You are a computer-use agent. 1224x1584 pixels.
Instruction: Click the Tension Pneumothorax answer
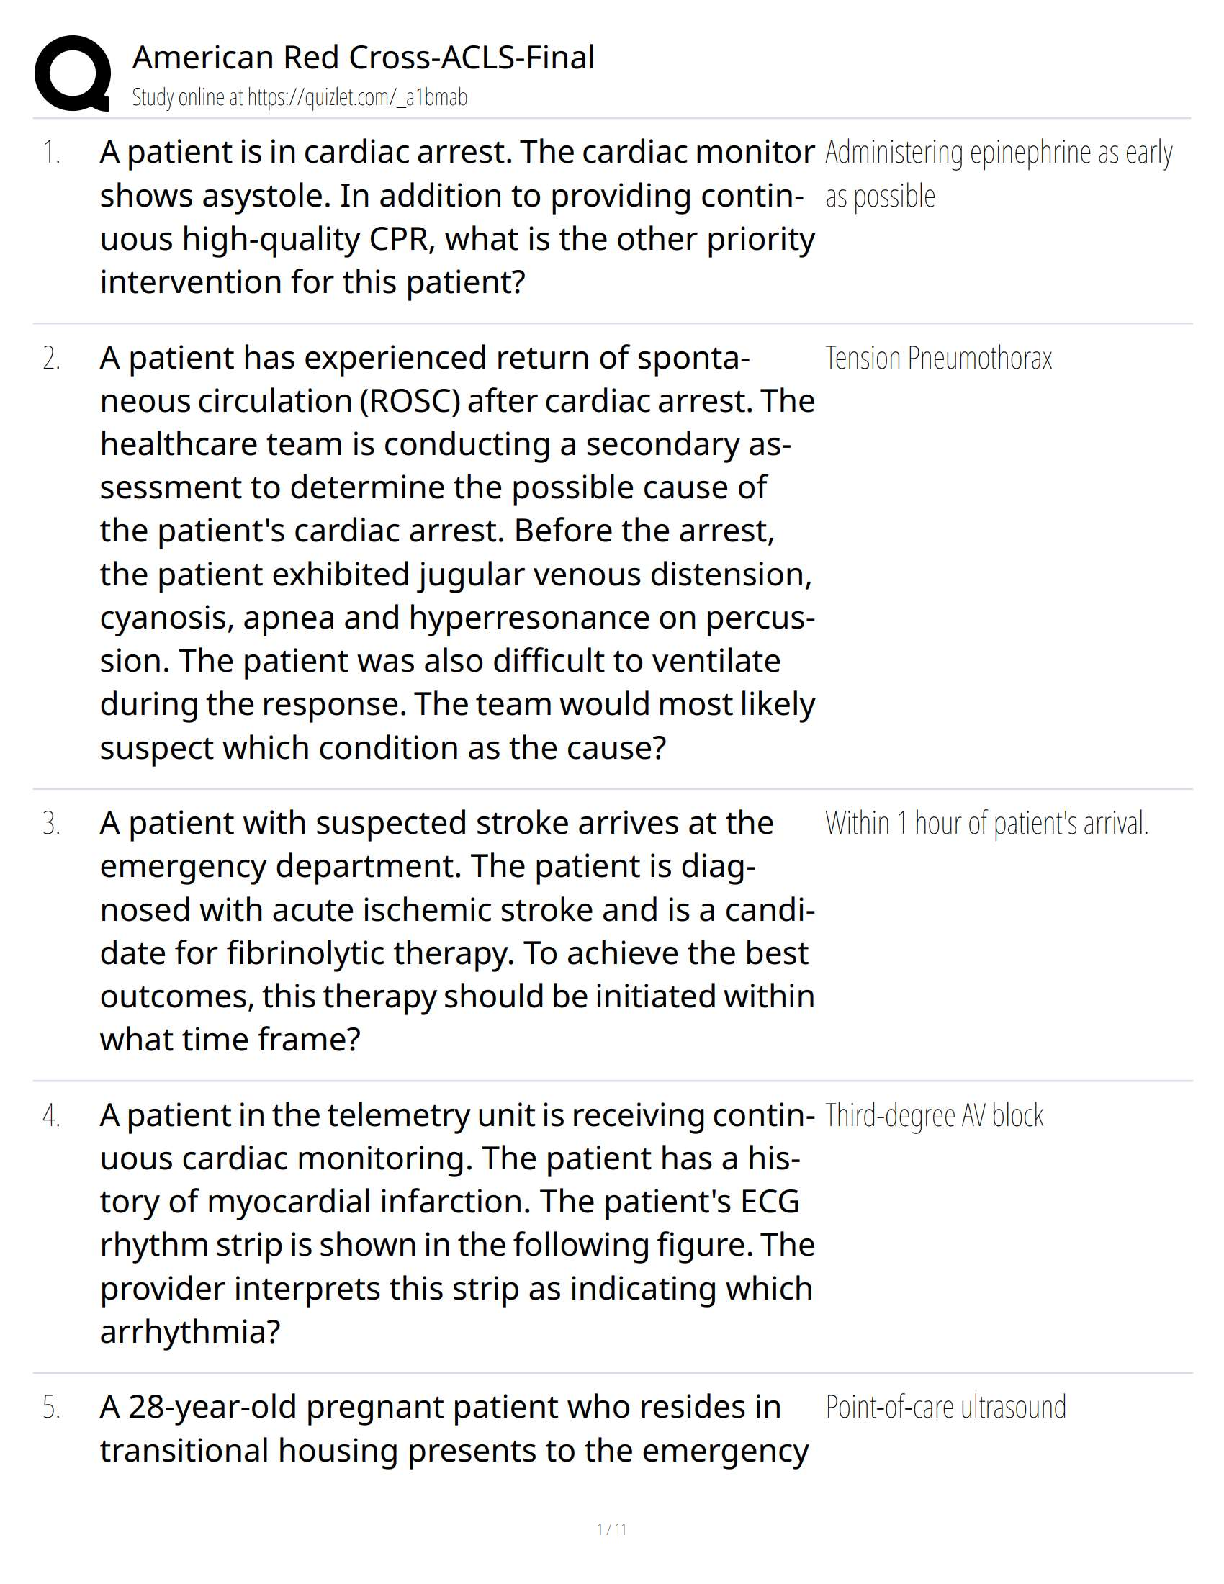938,358
